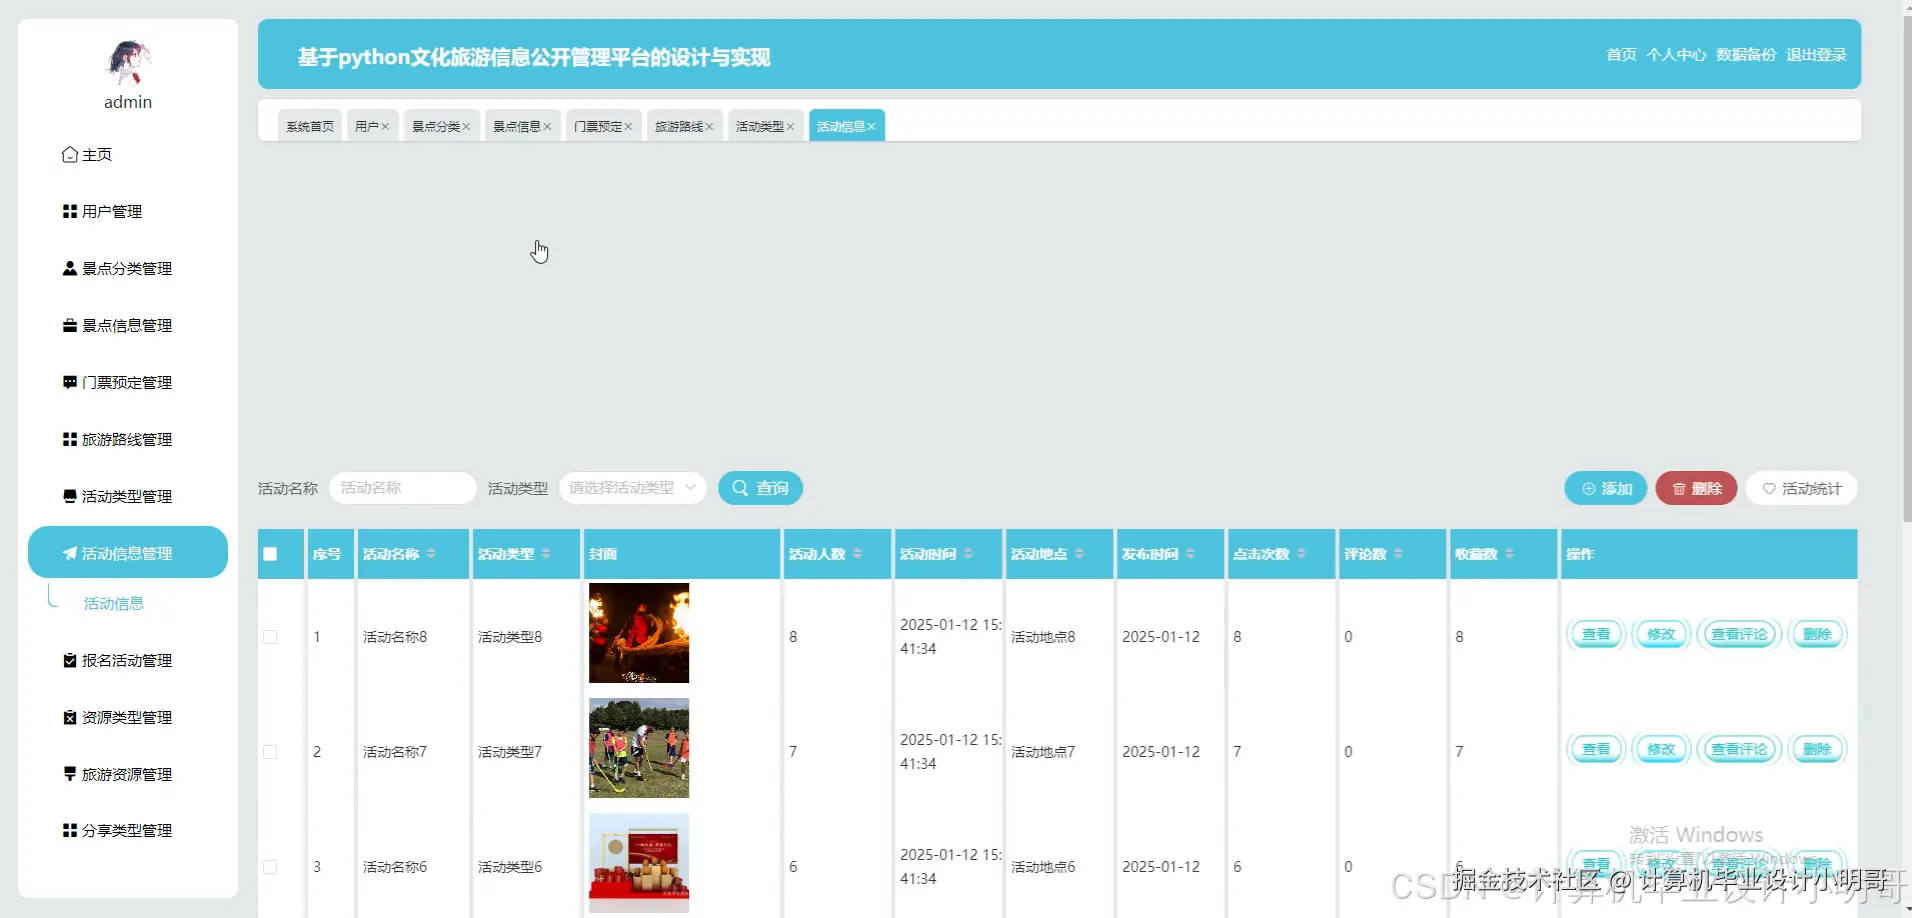
Task: Go to 首页 in the top header
Action: (1621, 55)
